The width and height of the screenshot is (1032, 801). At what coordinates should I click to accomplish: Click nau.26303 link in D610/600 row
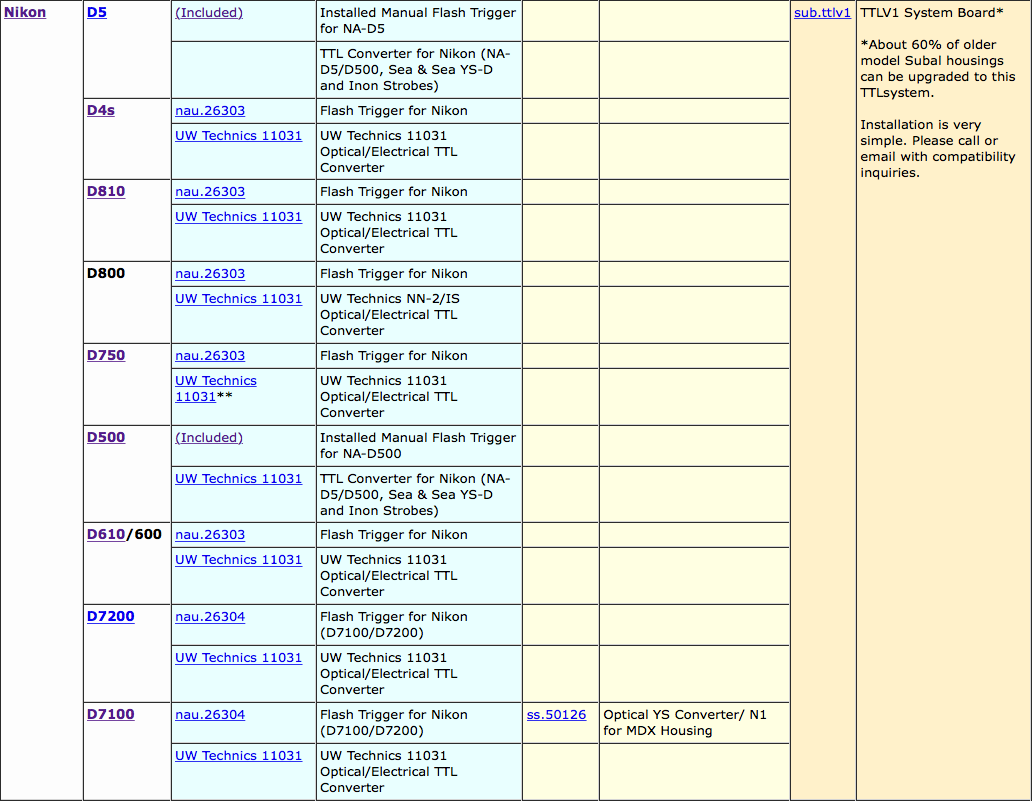click(x=210, y=534)
